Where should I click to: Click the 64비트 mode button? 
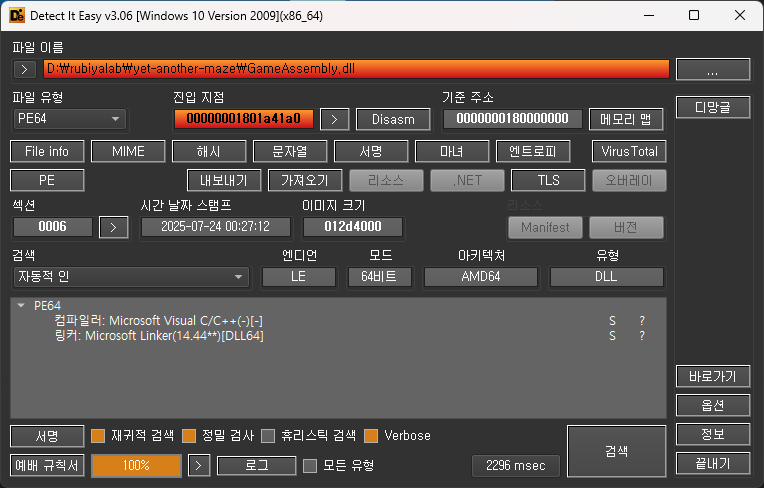pyautogui.click(x=379, y=277)
